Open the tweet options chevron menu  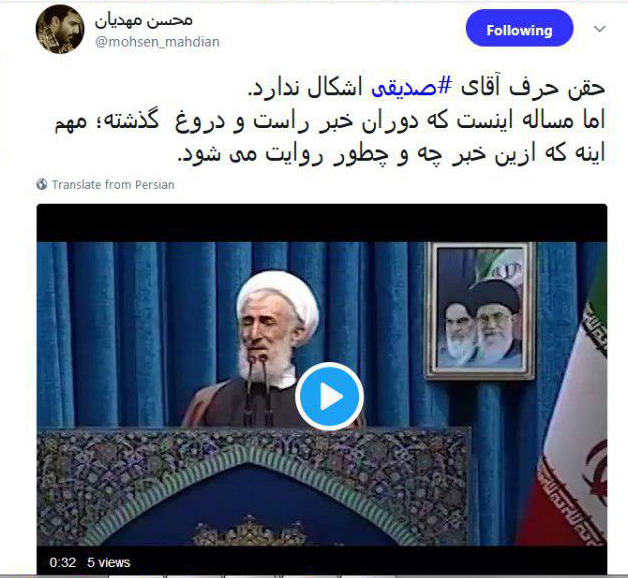[x=600, y=29]
